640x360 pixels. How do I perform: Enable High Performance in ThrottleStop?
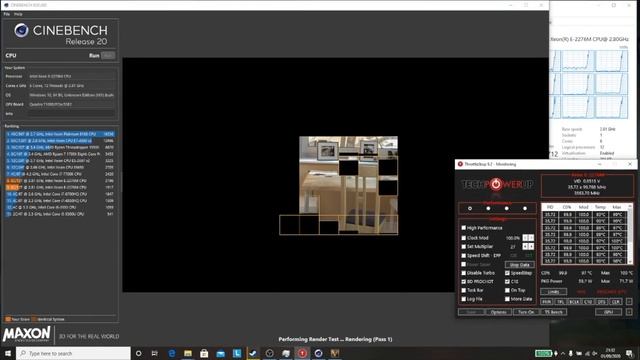pyautogui.click(x=464, y=228)
